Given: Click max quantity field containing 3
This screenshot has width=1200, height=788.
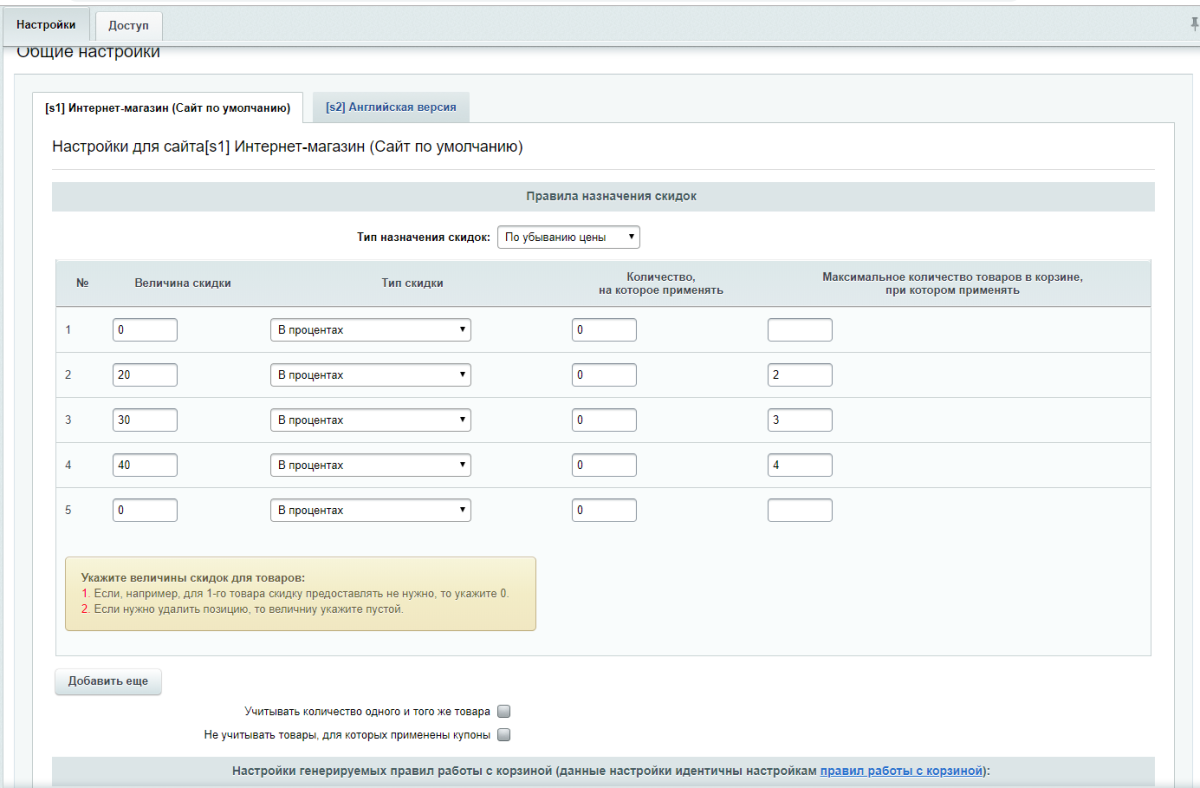Looking at the screenshot, I should pos(800,420).
